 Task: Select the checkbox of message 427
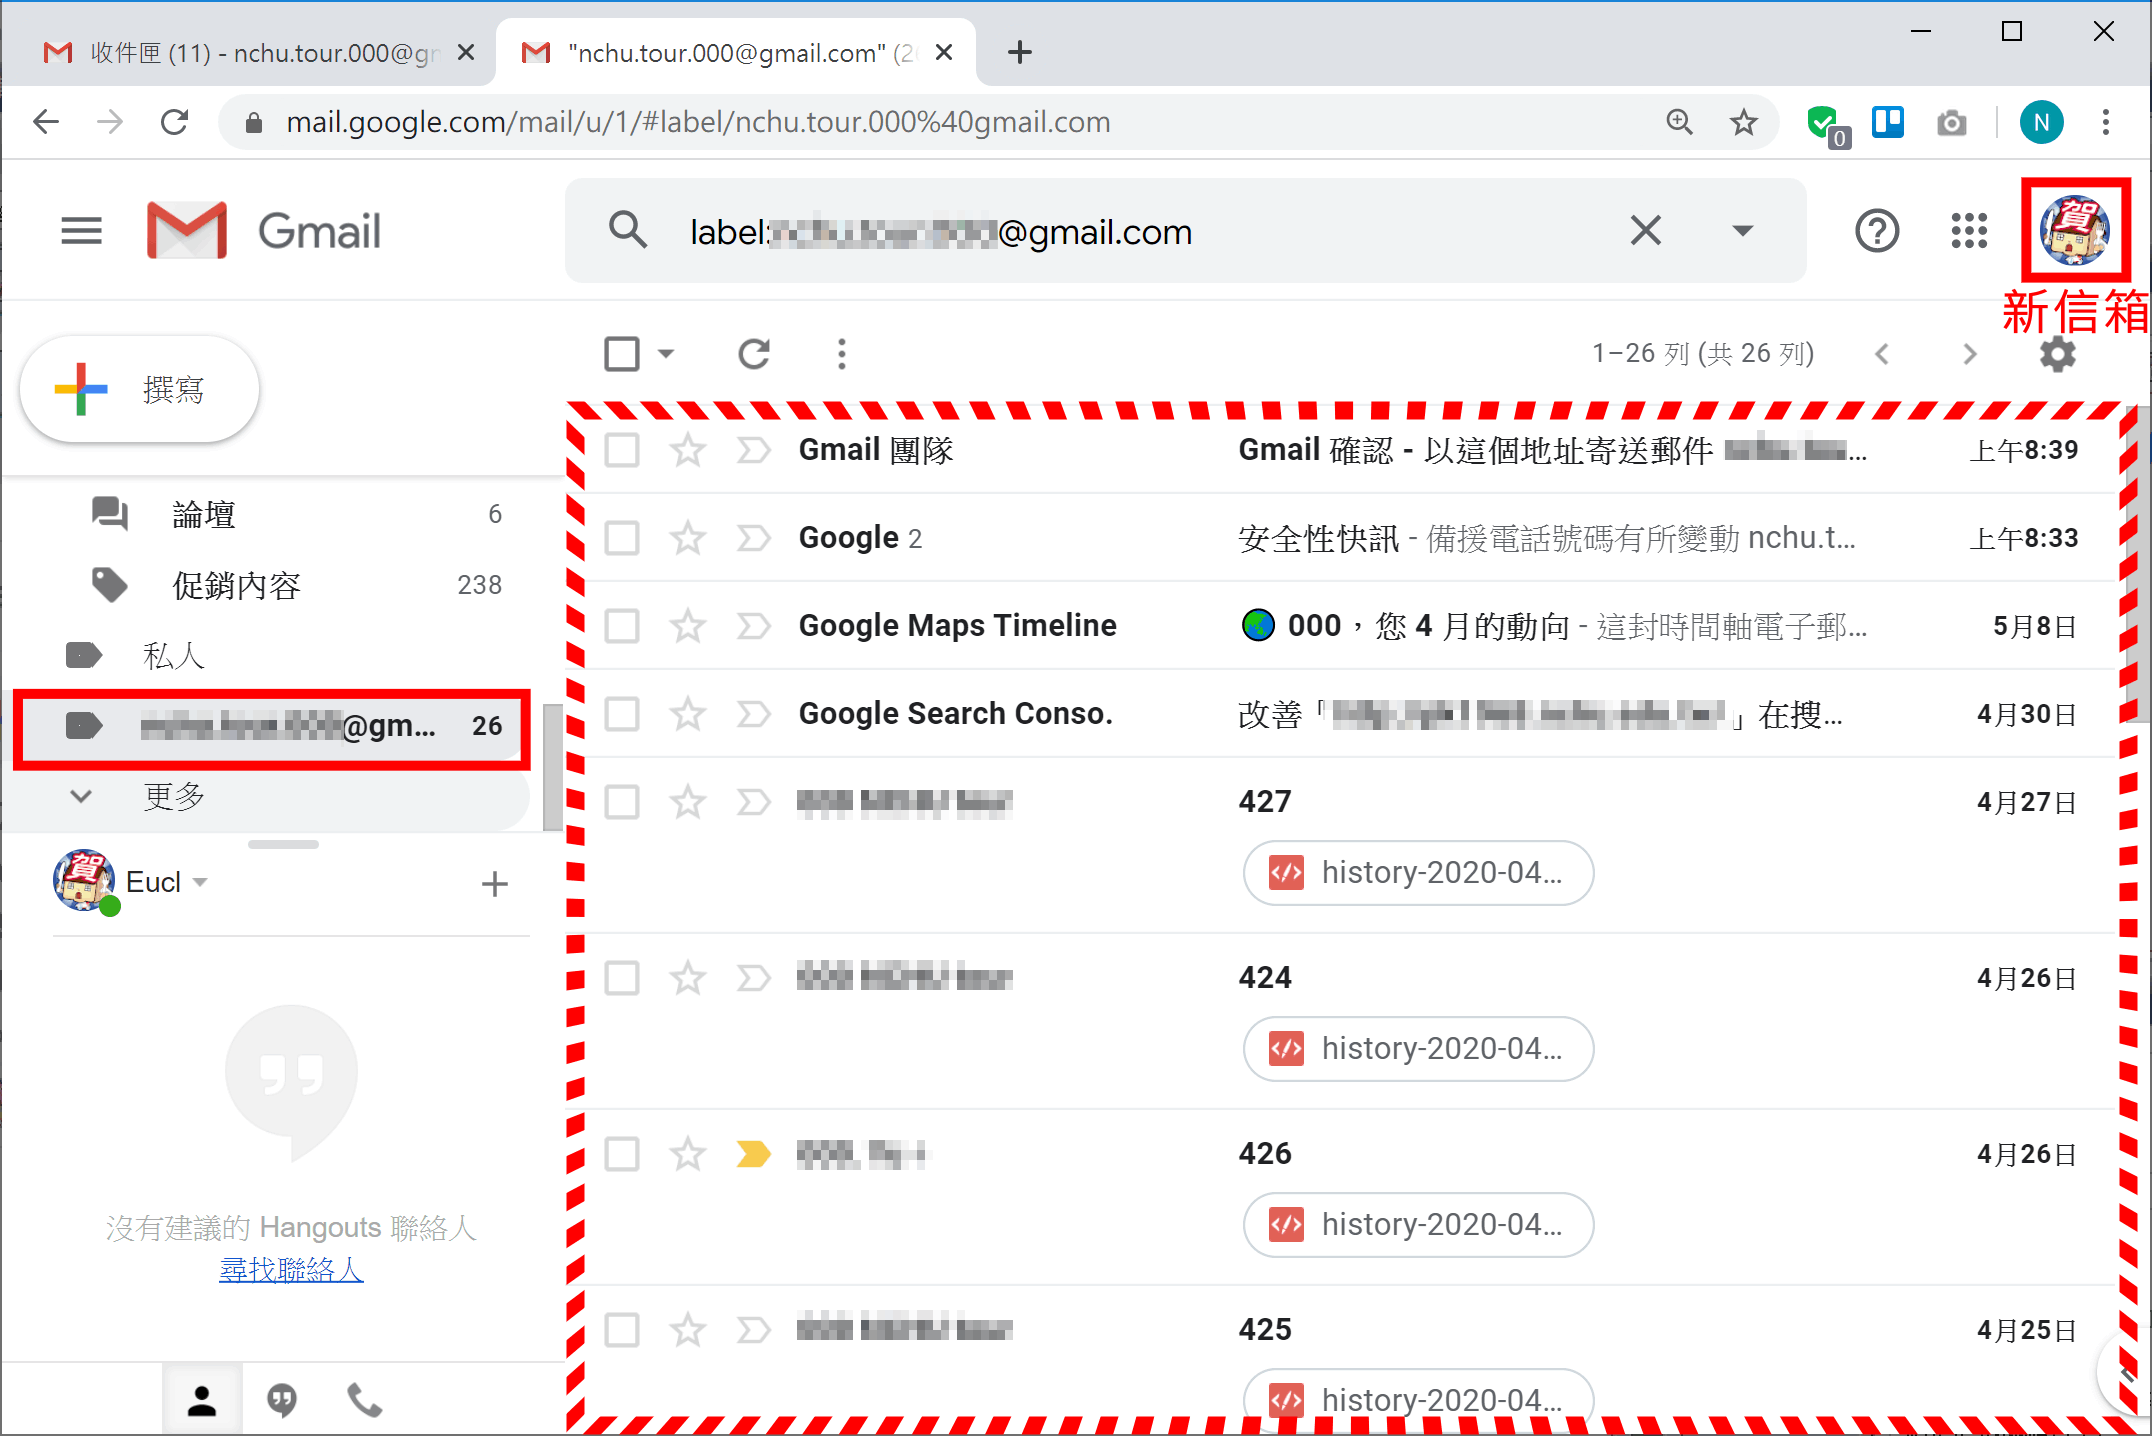pyautogui.click(x=622, y=802)
